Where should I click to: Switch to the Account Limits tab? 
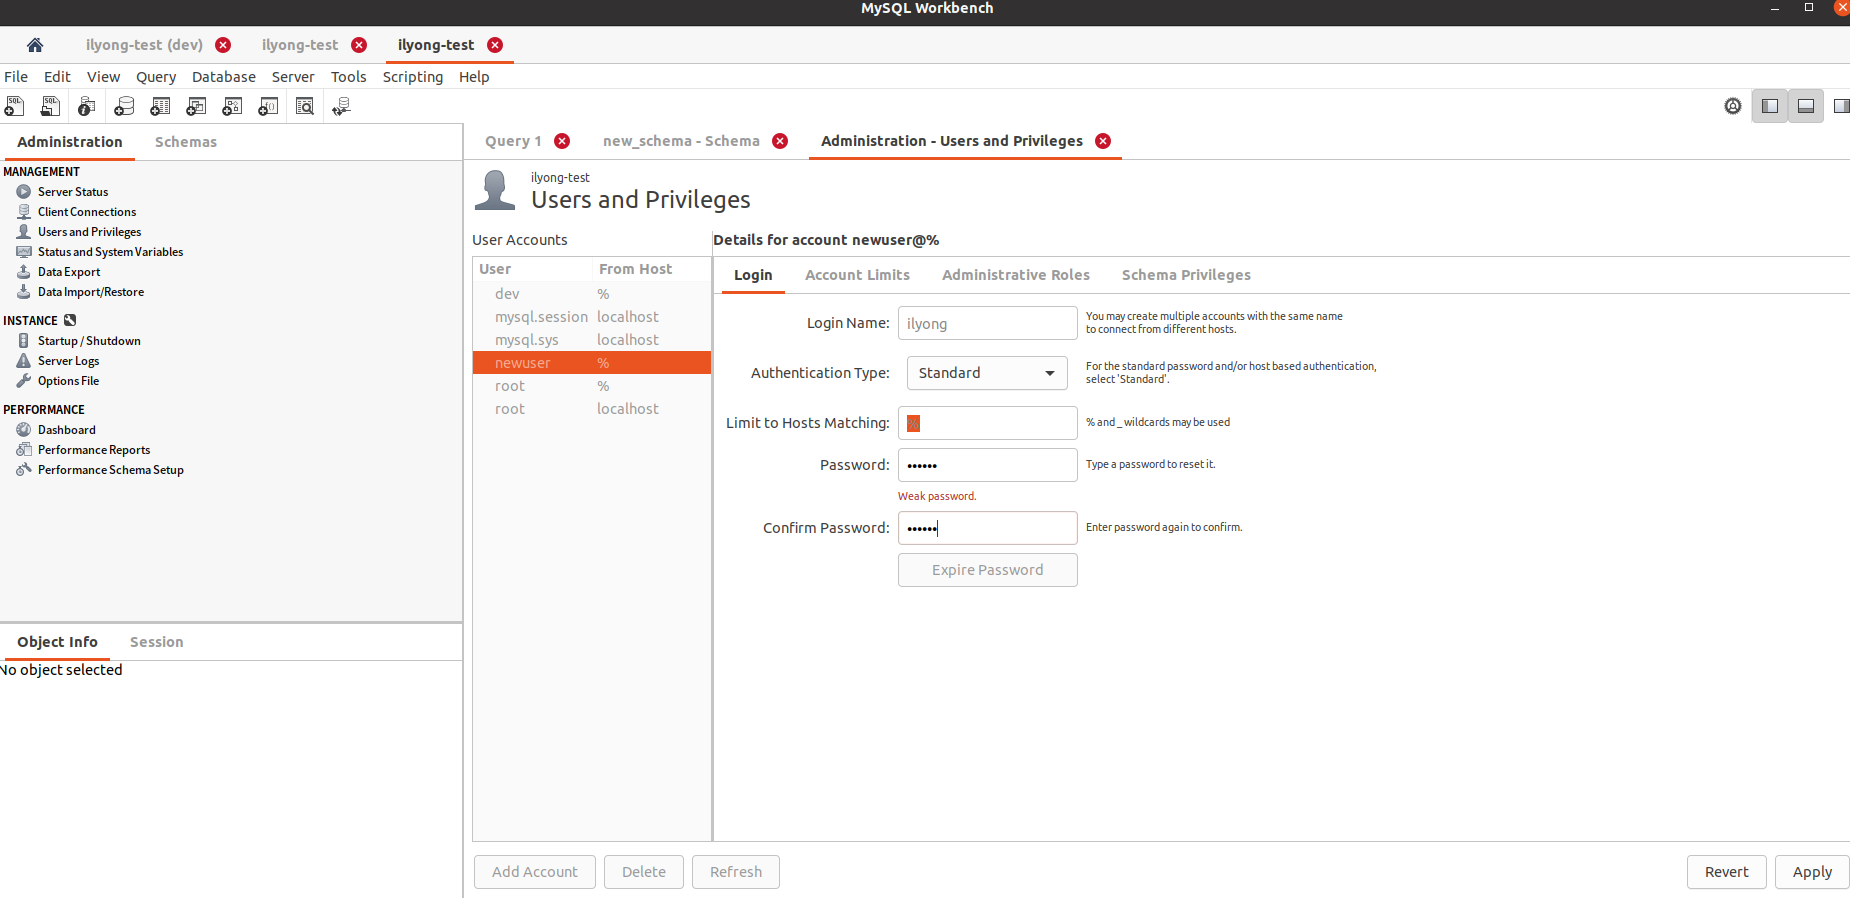[858, 275]
